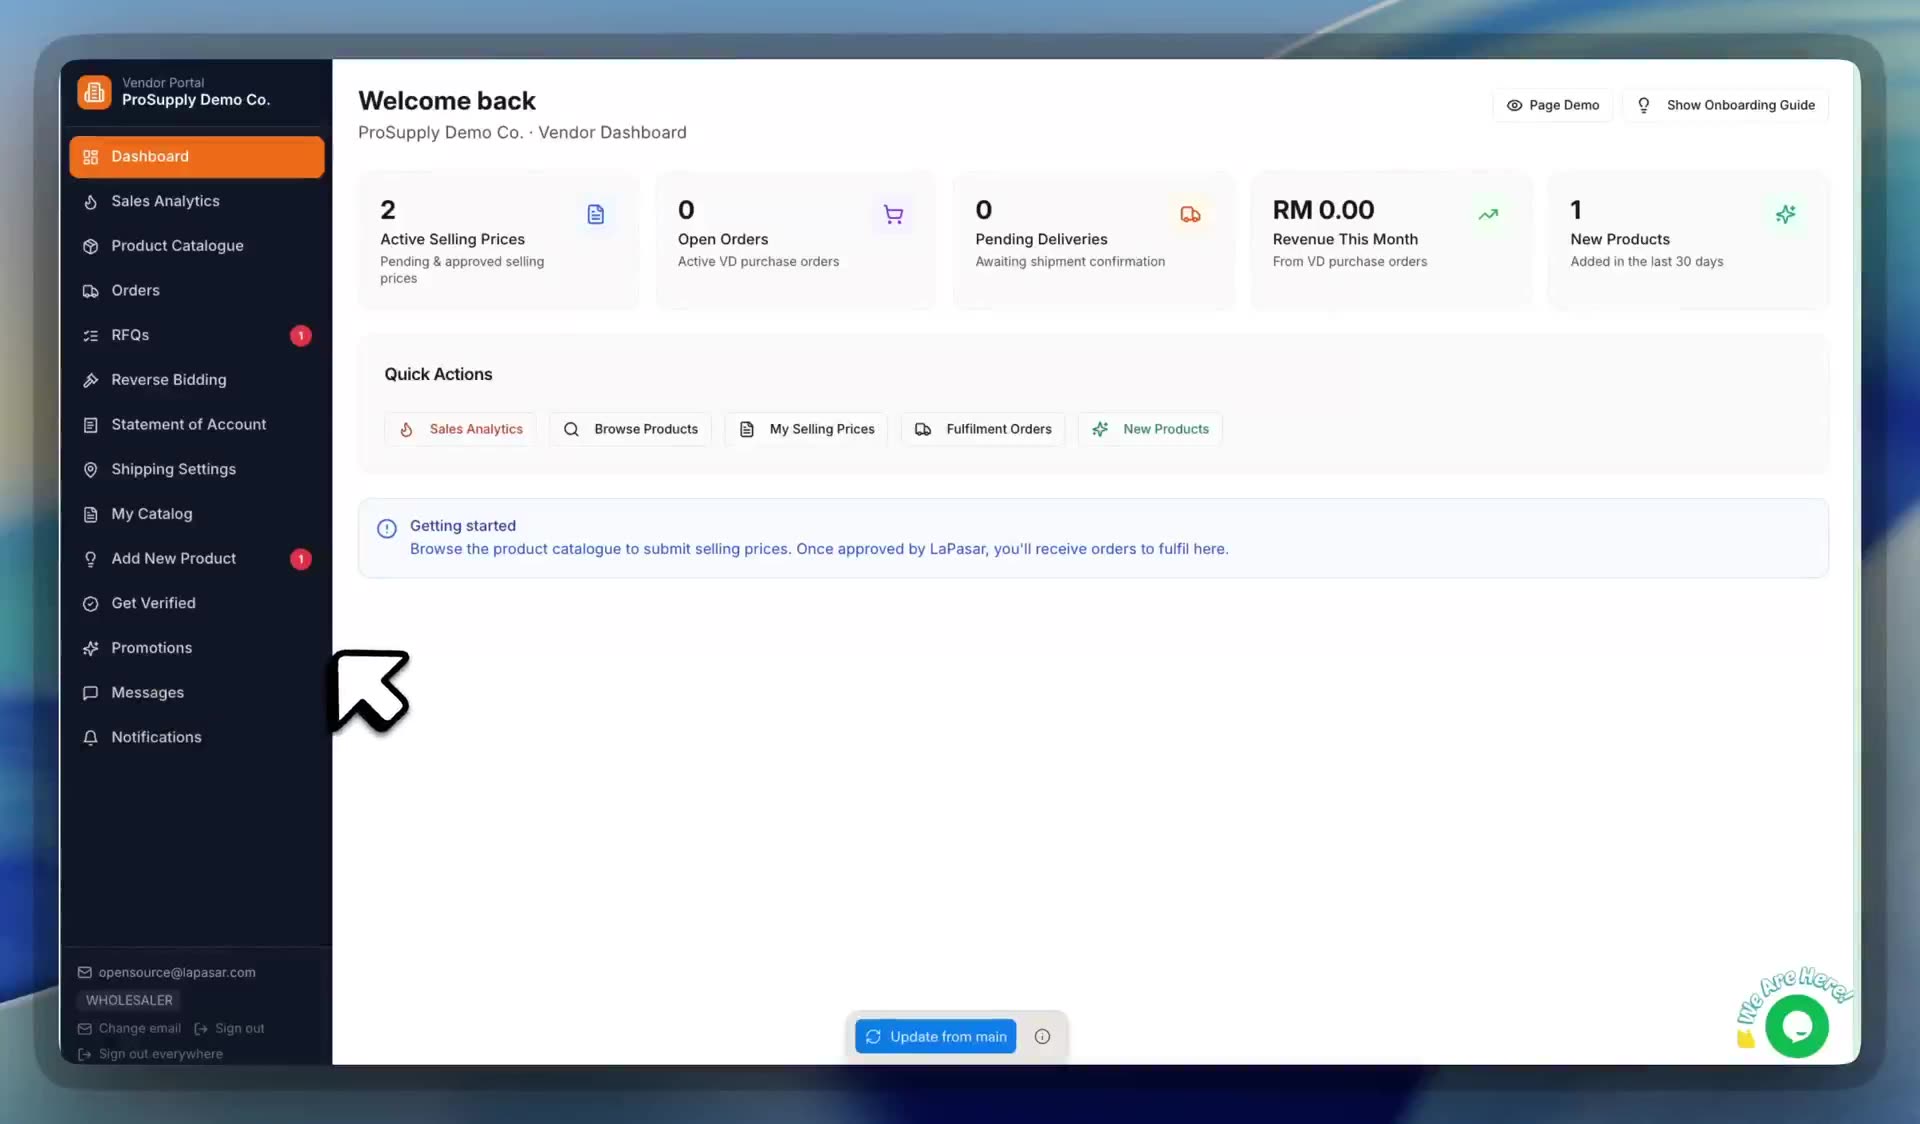Screen dimensions: 1920x1124
Task: Click the WHOLESALER account badge
Action: pyautogui.click(x=129, y=1001)
